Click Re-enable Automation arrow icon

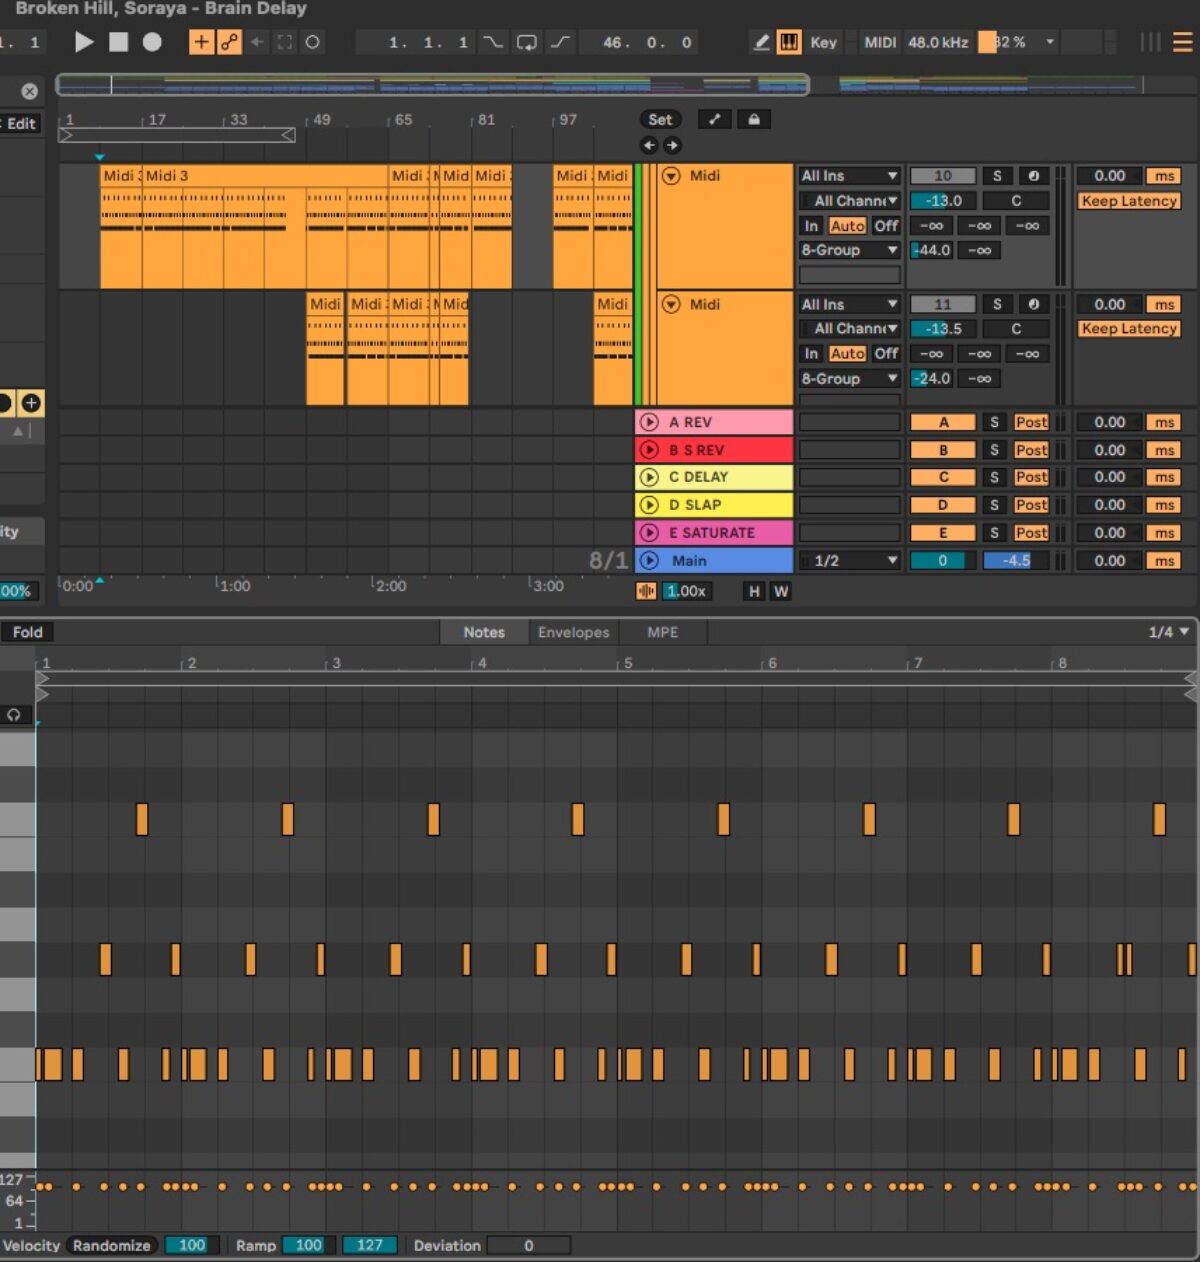257,42
